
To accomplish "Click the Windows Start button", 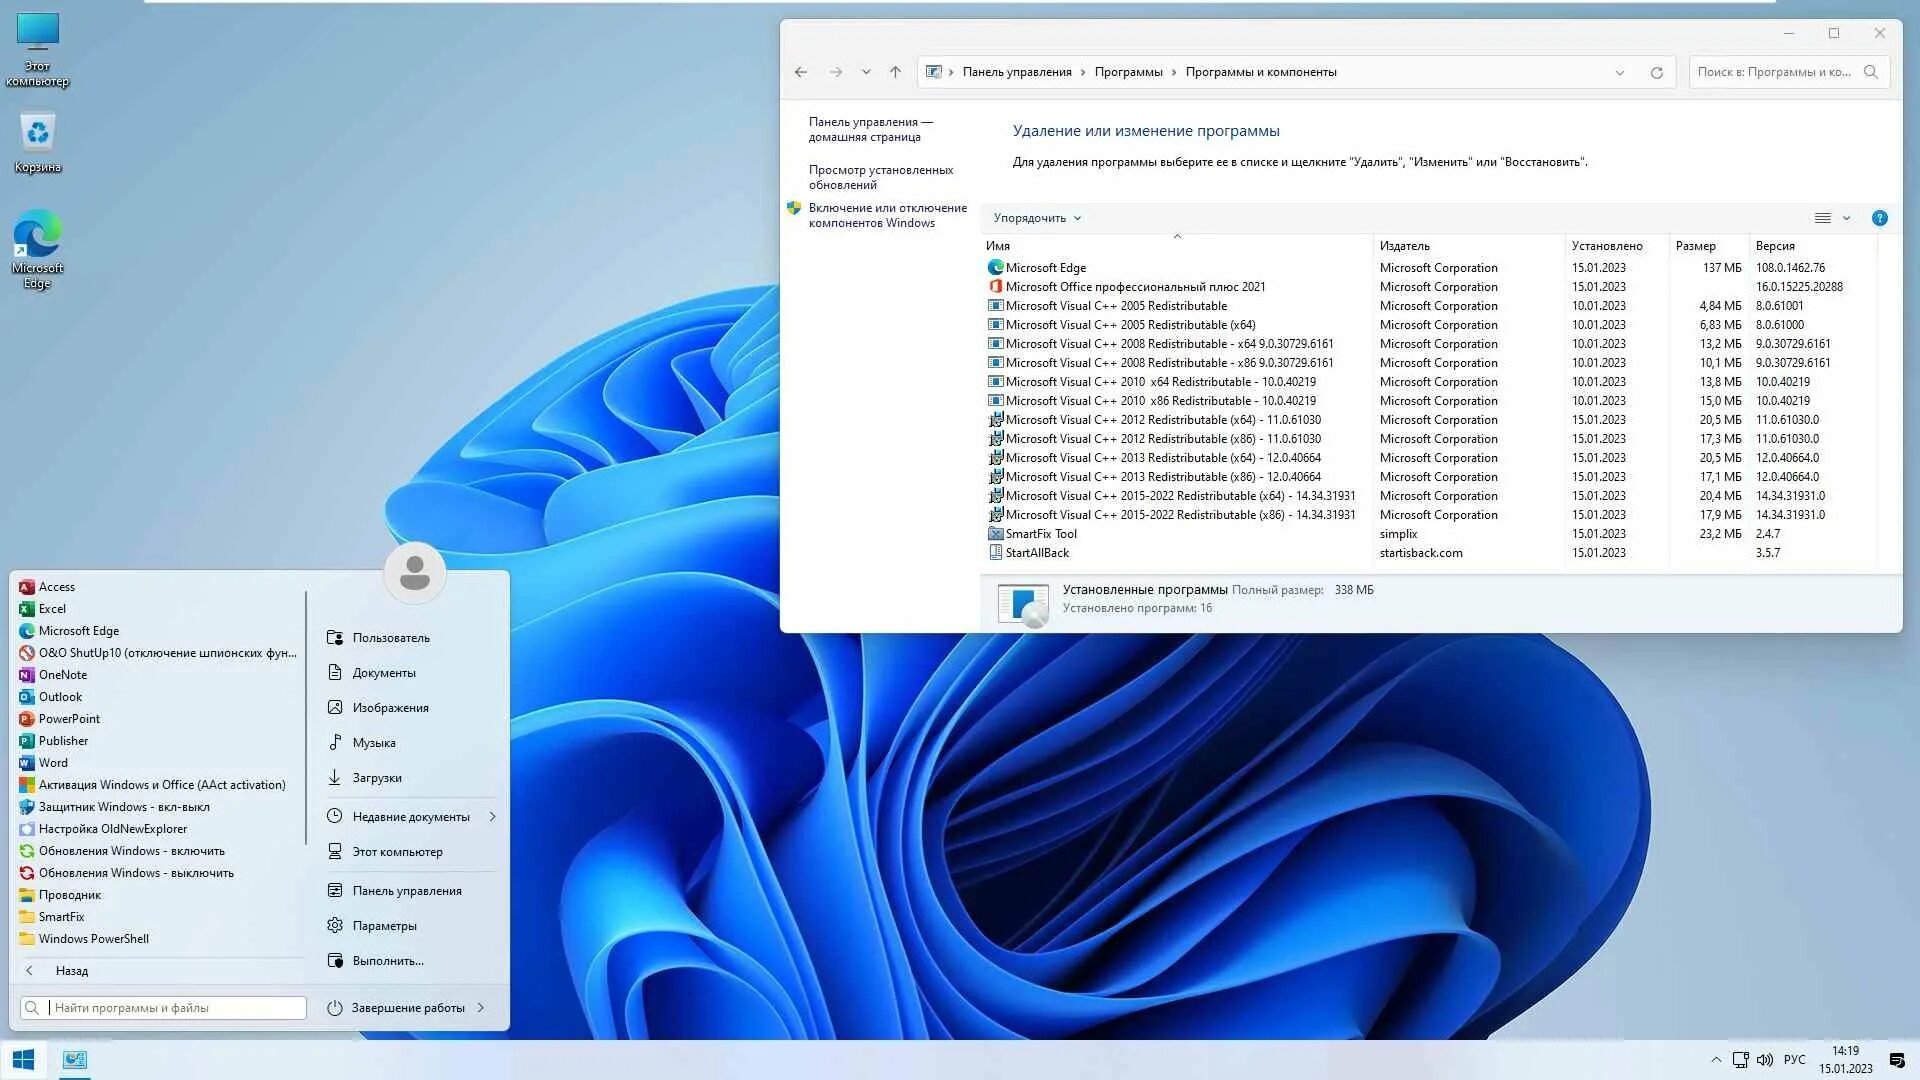I will coord(23,1060).
